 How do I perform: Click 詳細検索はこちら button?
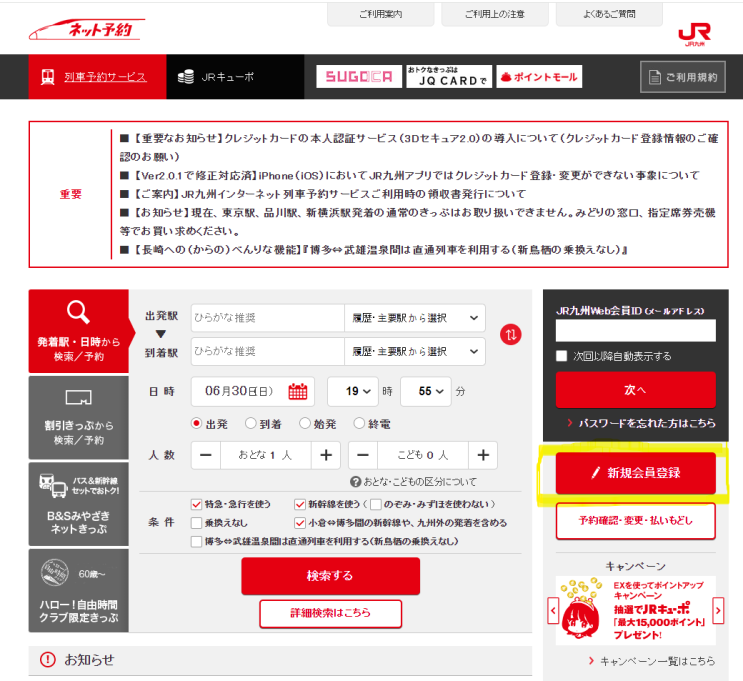point(330,613)
